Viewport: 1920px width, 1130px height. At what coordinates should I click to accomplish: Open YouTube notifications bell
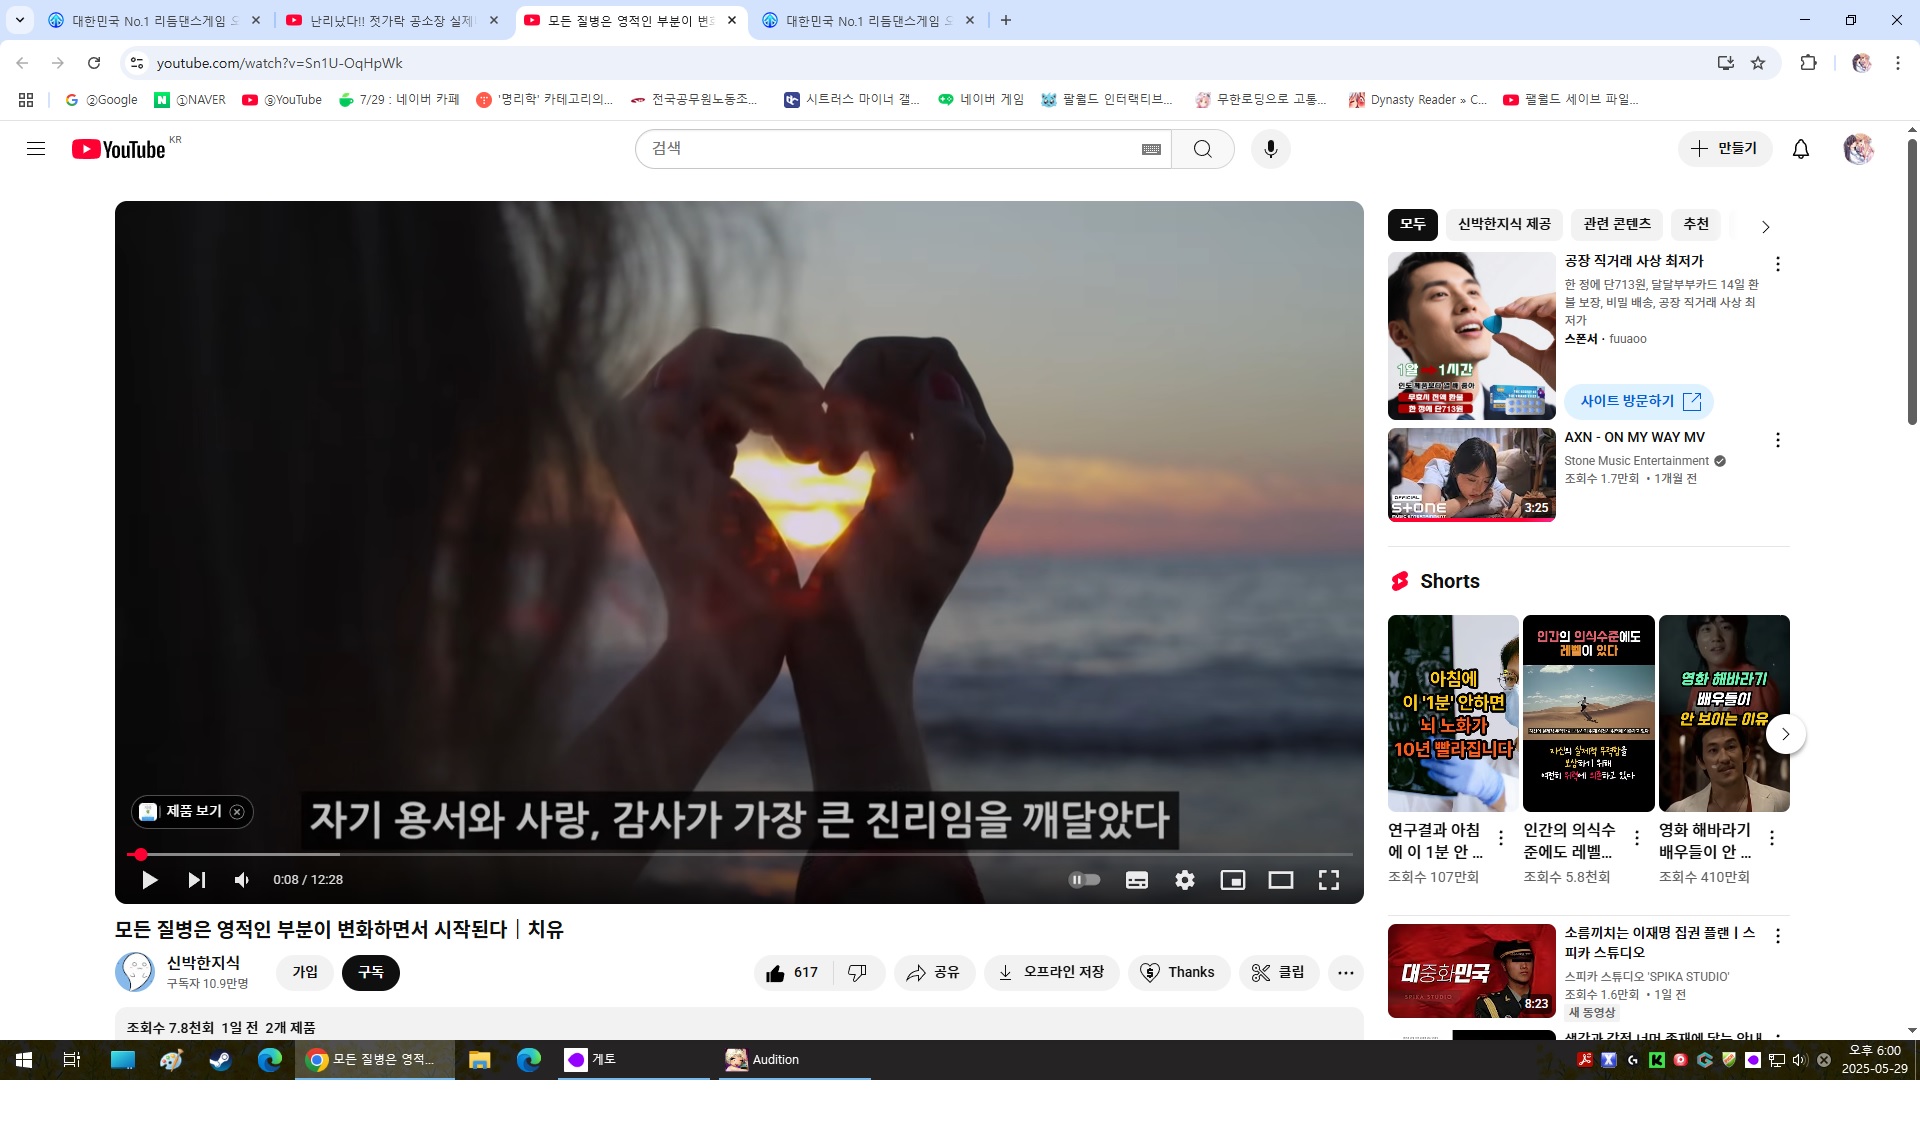coord(1800,149)
